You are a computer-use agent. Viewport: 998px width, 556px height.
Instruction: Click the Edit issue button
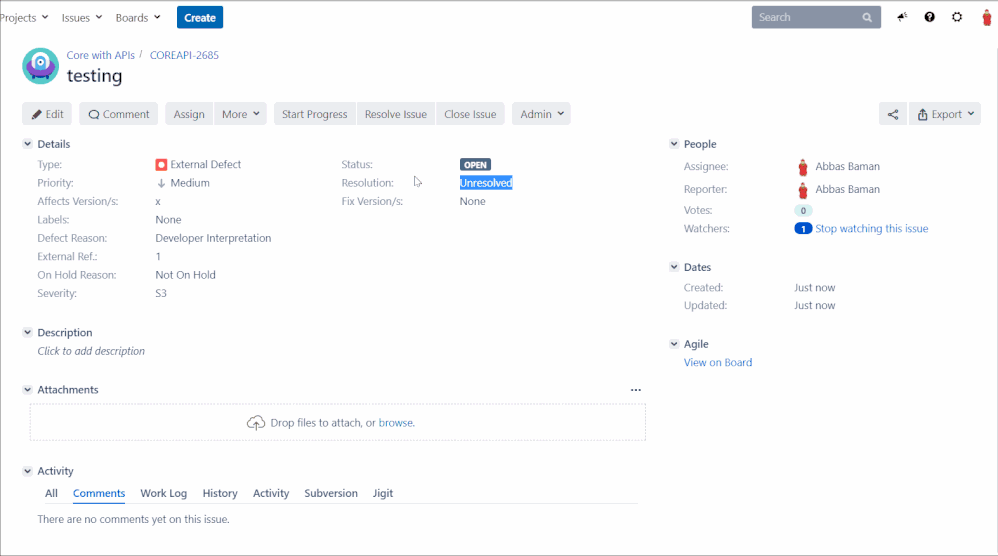pos(47,115)
